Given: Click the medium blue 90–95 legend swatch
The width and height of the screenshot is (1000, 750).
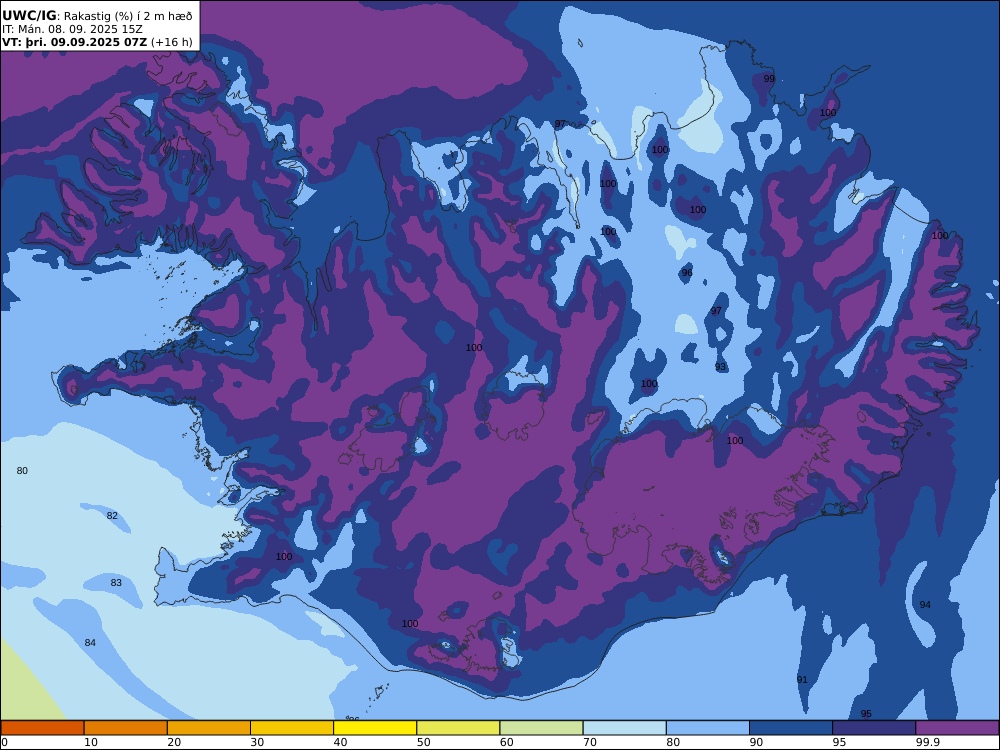Looking at the screenshot, I should point(791,728).
